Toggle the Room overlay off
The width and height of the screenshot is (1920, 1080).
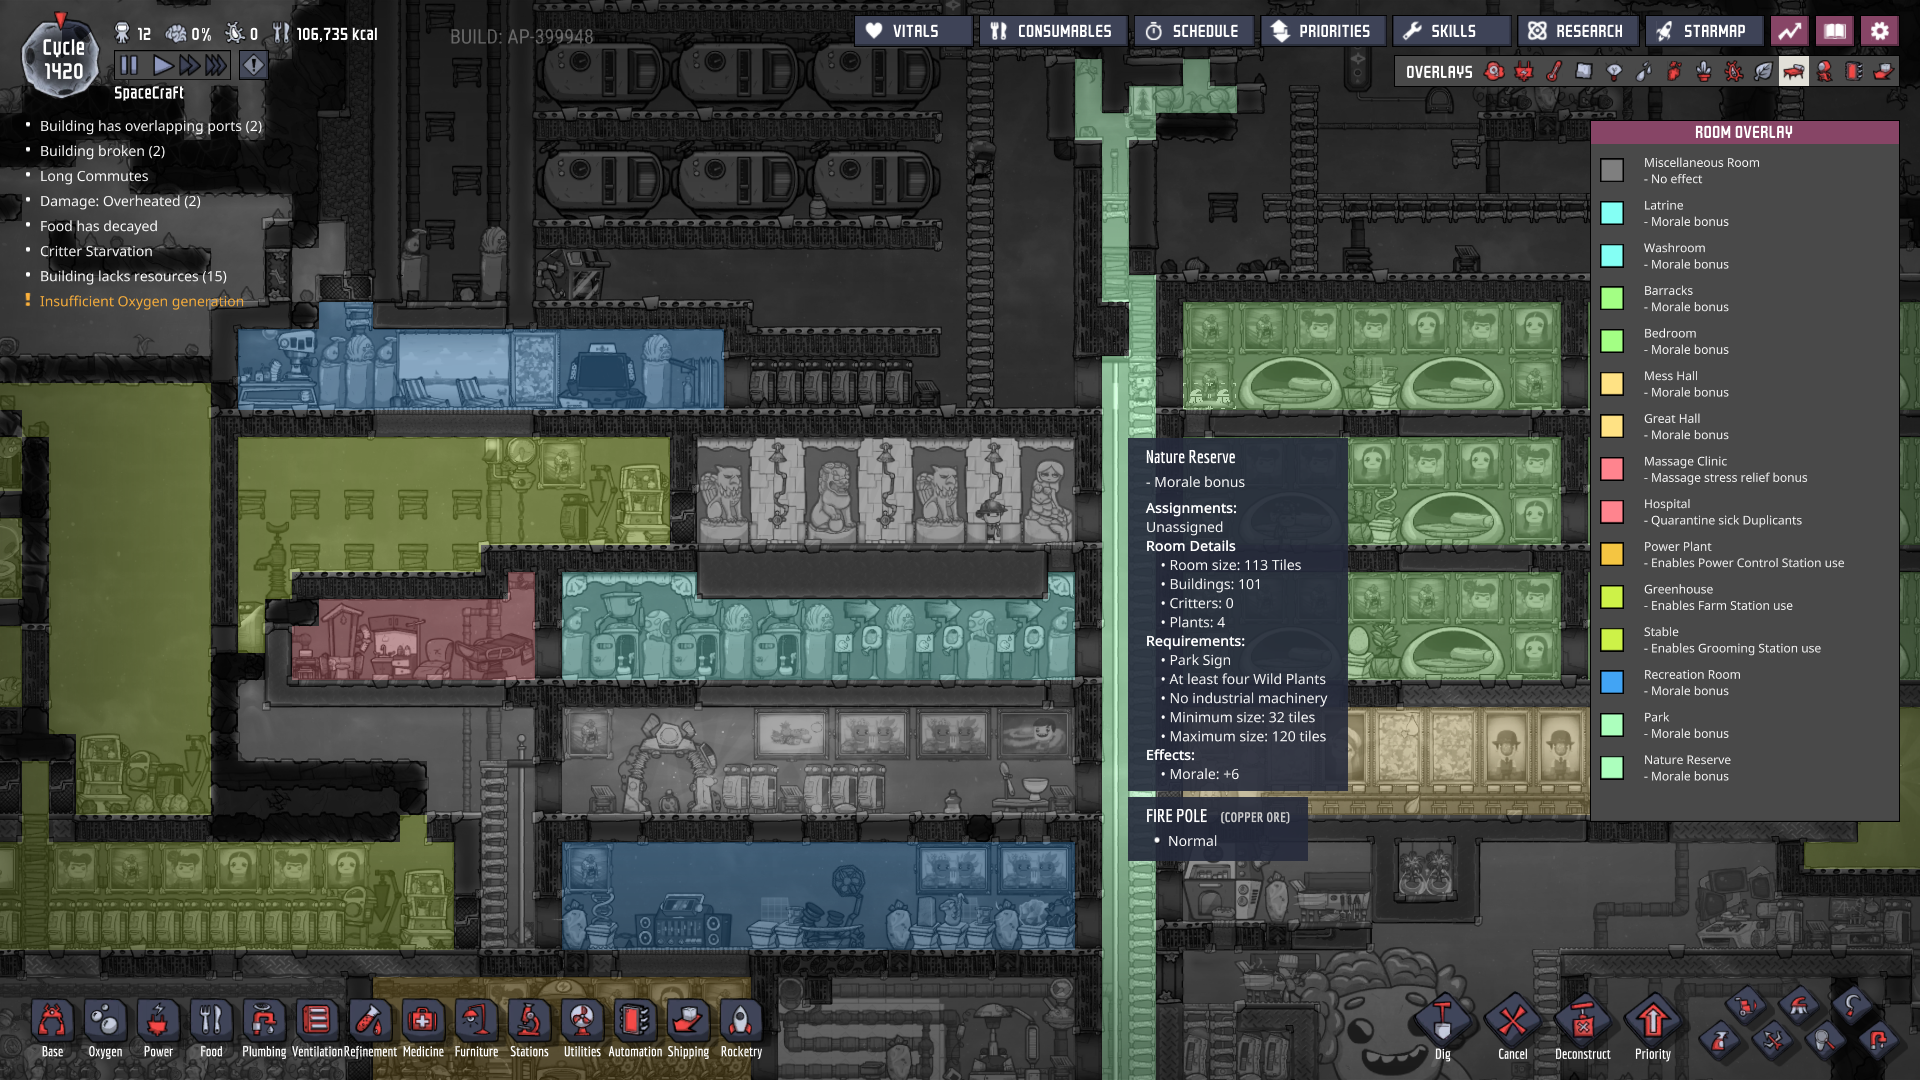[x=1794, y=72]
